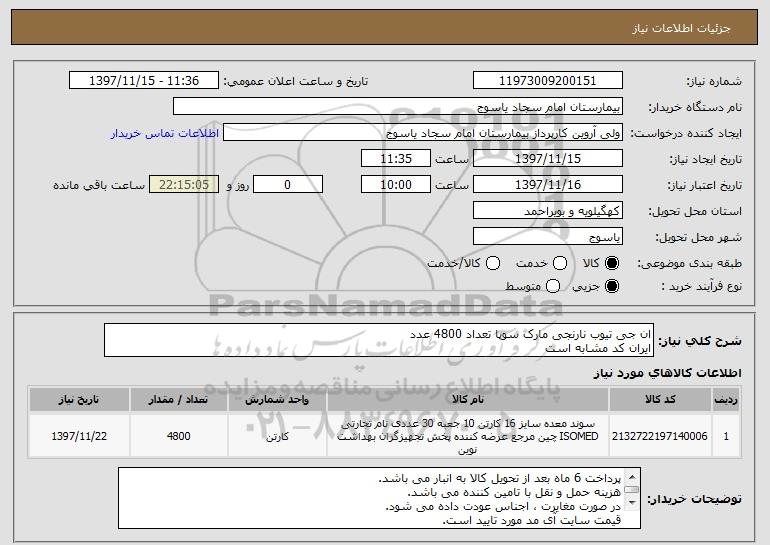The image size is (770, 545).
Task: Click the buyer notes scroll down arrow
Action: [632, 502]
